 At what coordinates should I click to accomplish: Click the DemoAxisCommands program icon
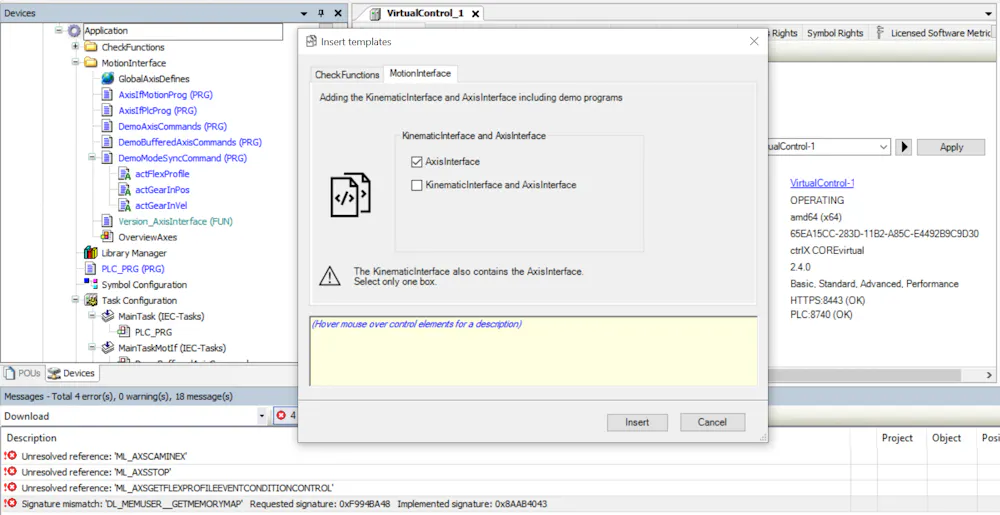point(108,126)
